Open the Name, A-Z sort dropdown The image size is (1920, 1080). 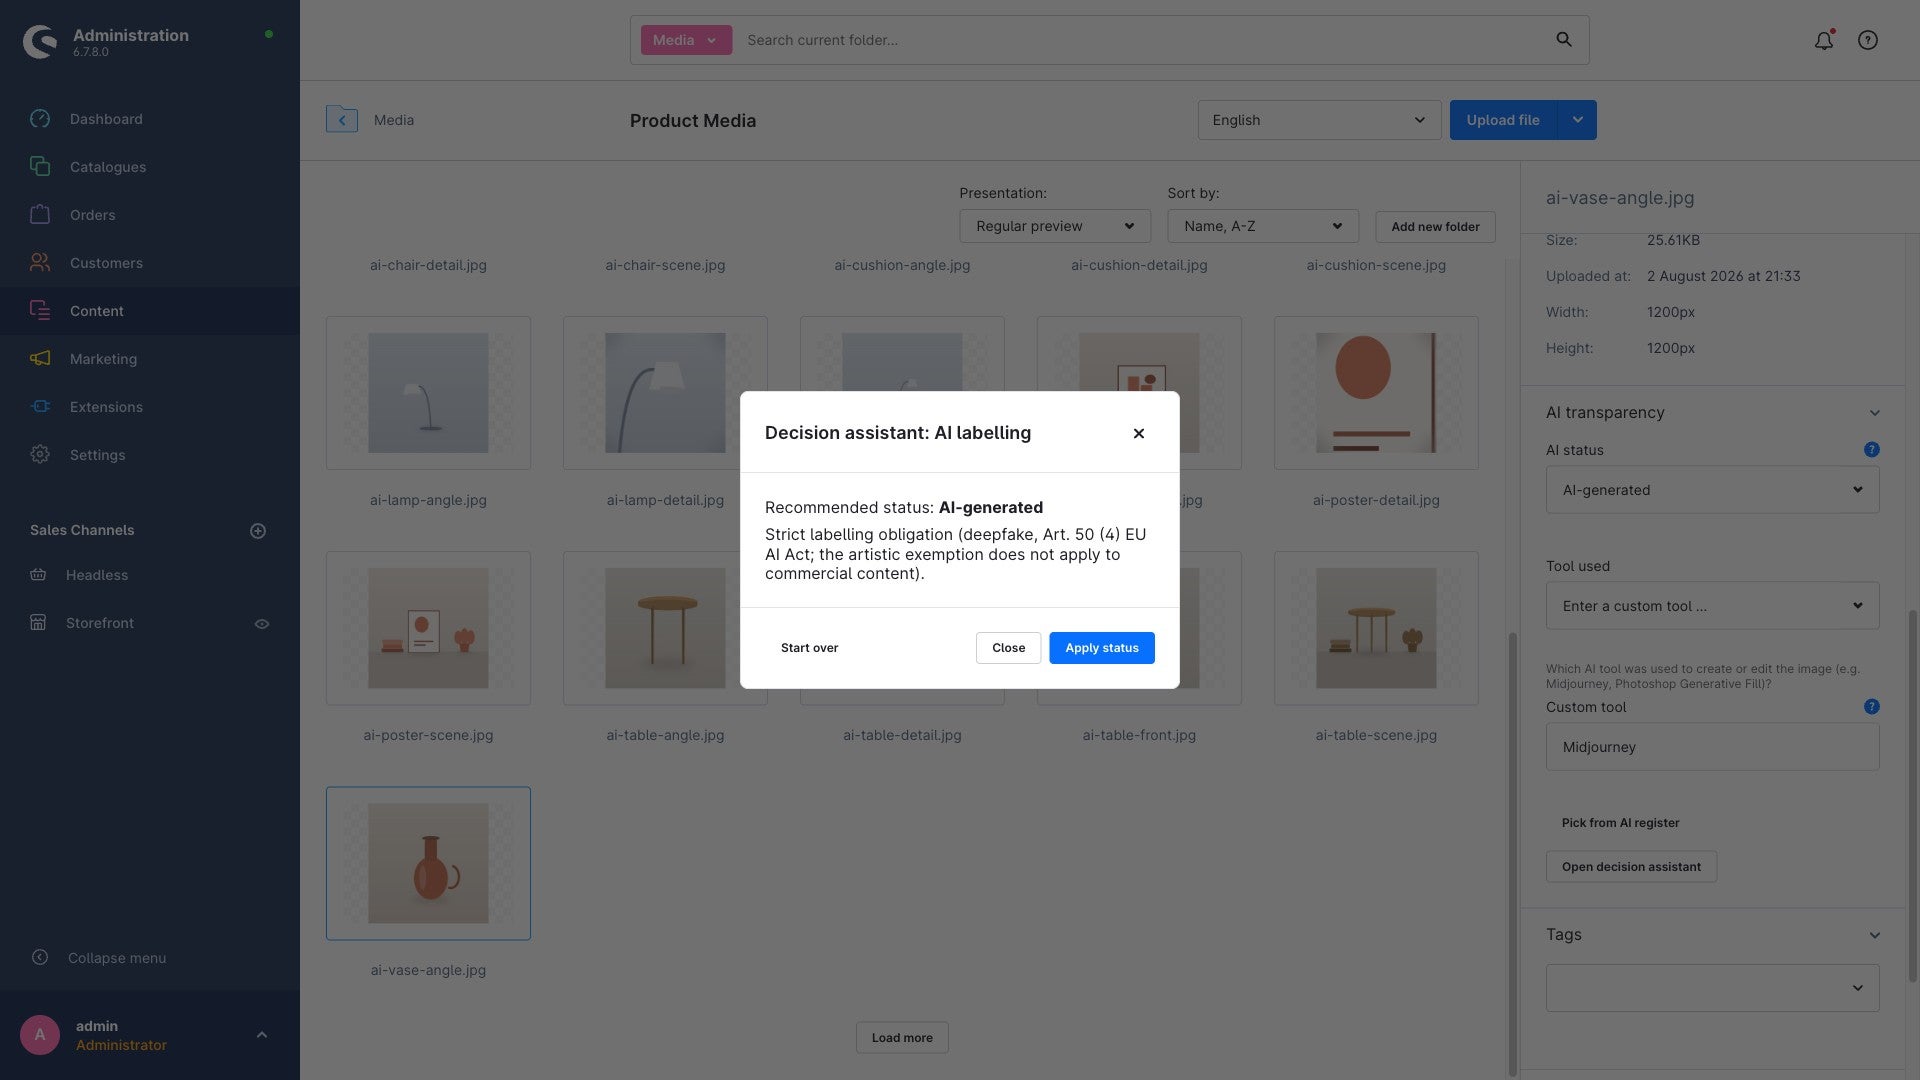tap(1263, 226)
